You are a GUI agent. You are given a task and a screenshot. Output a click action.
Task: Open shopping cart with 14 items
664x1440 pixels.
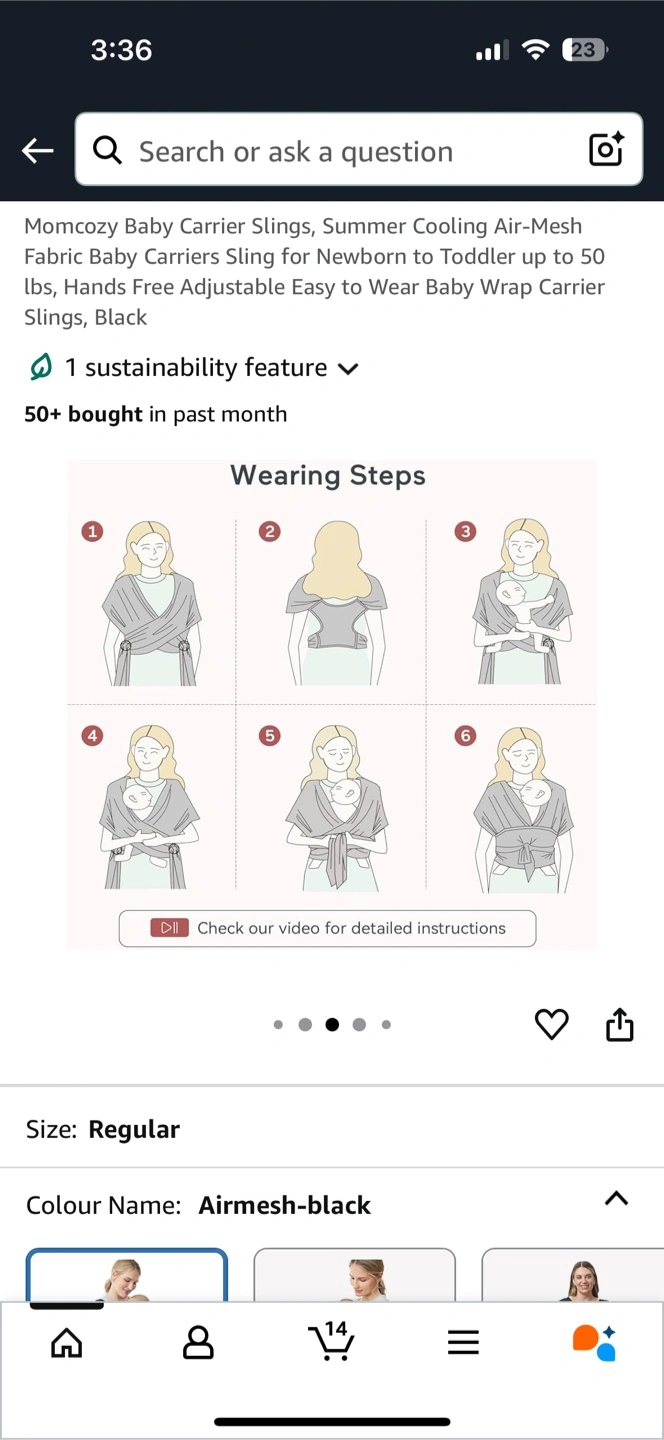(331, 1341)
